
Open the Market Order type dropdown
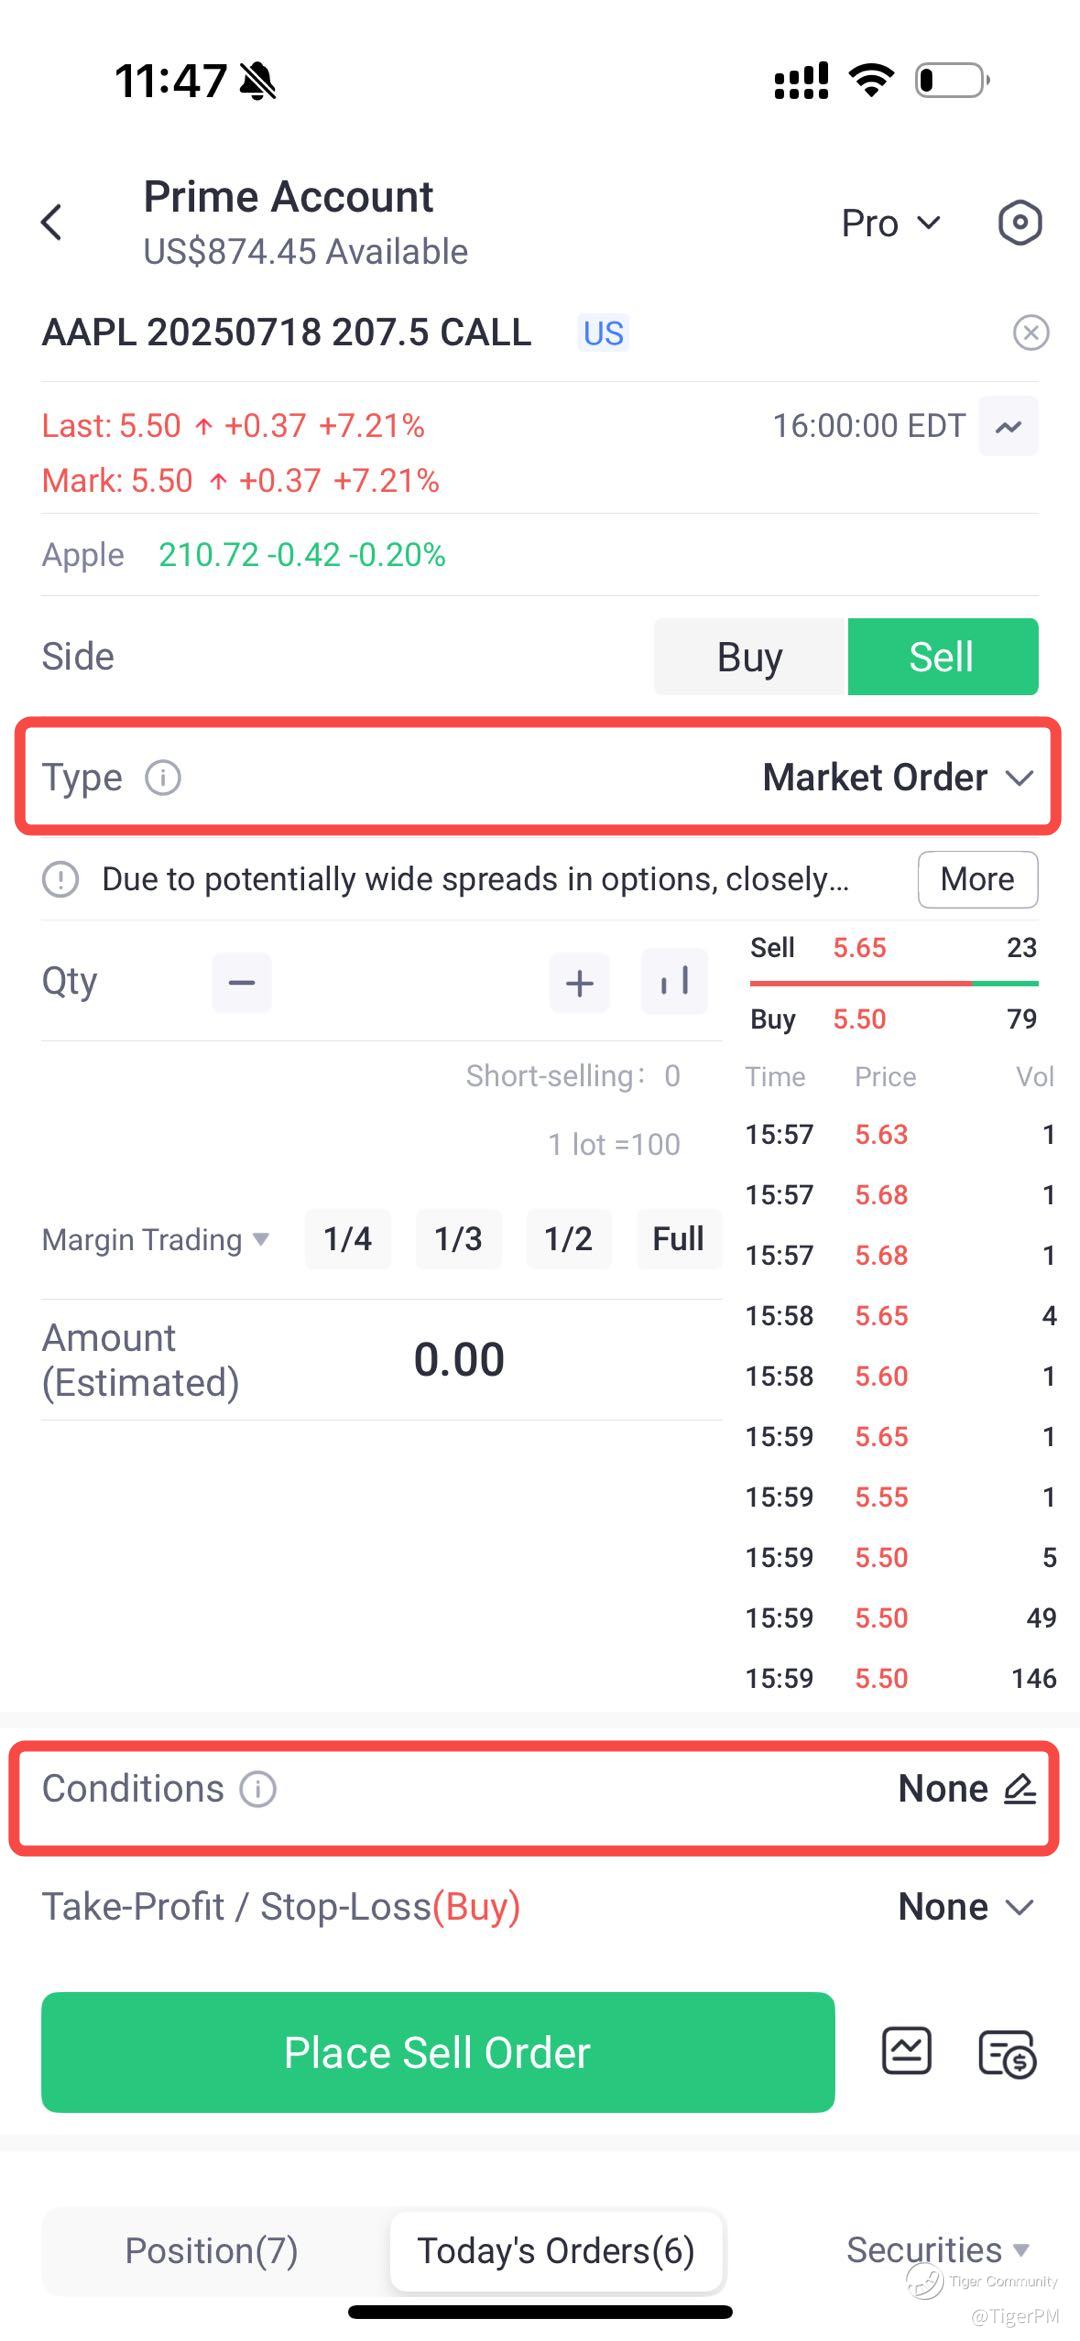[x=897, y=778]
